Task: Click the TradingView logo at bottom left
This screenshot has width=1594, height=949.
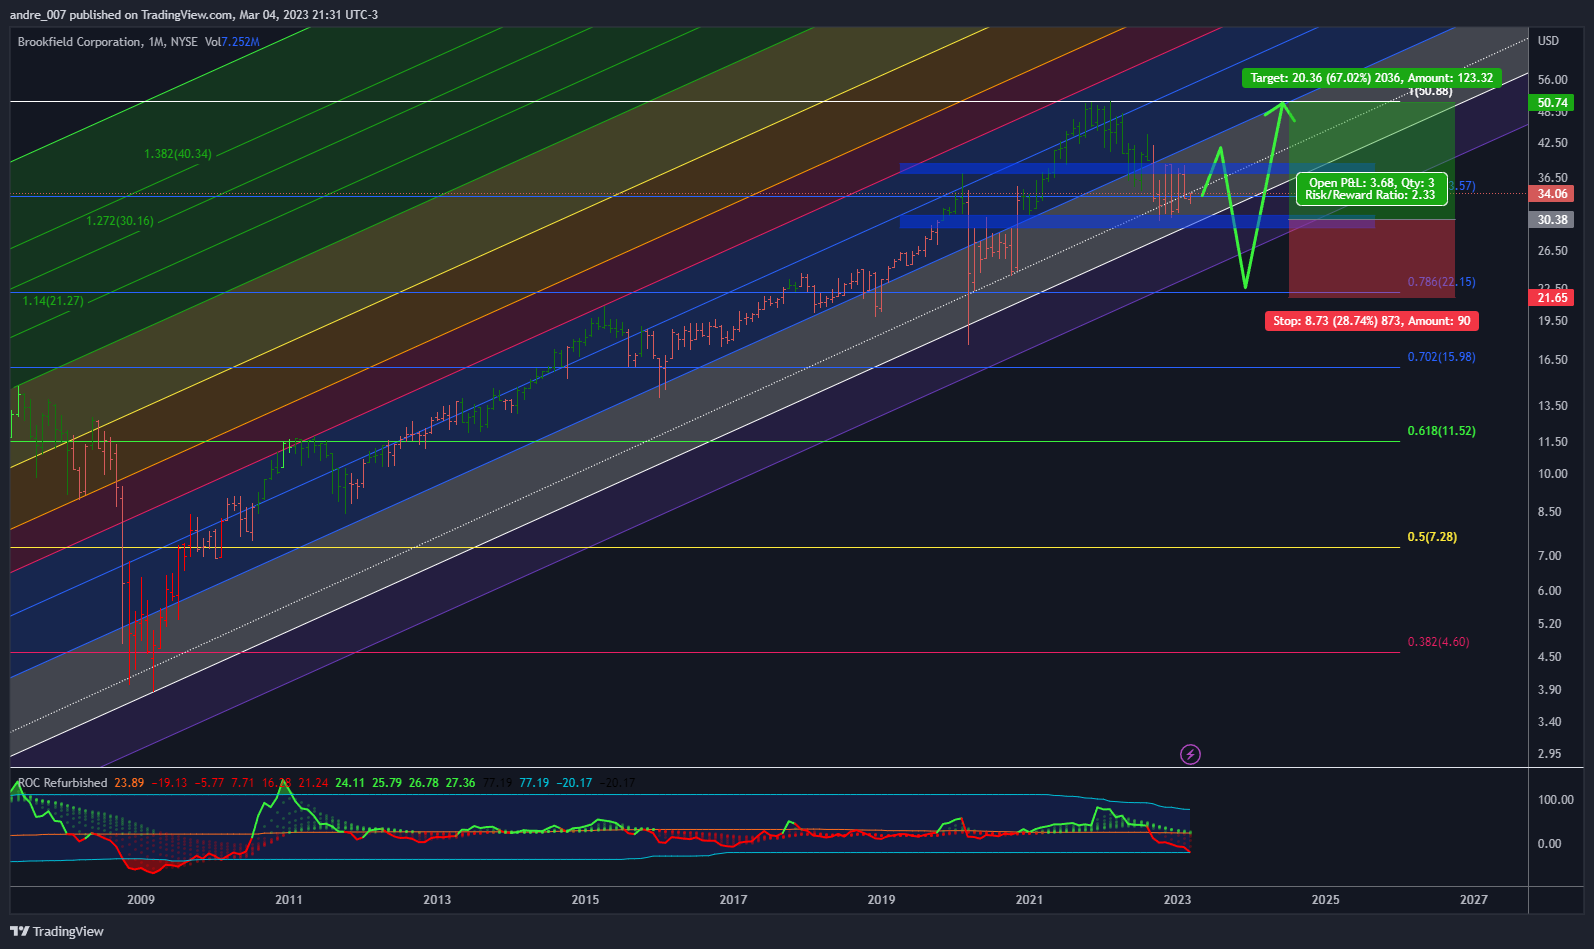Action: 57,931
